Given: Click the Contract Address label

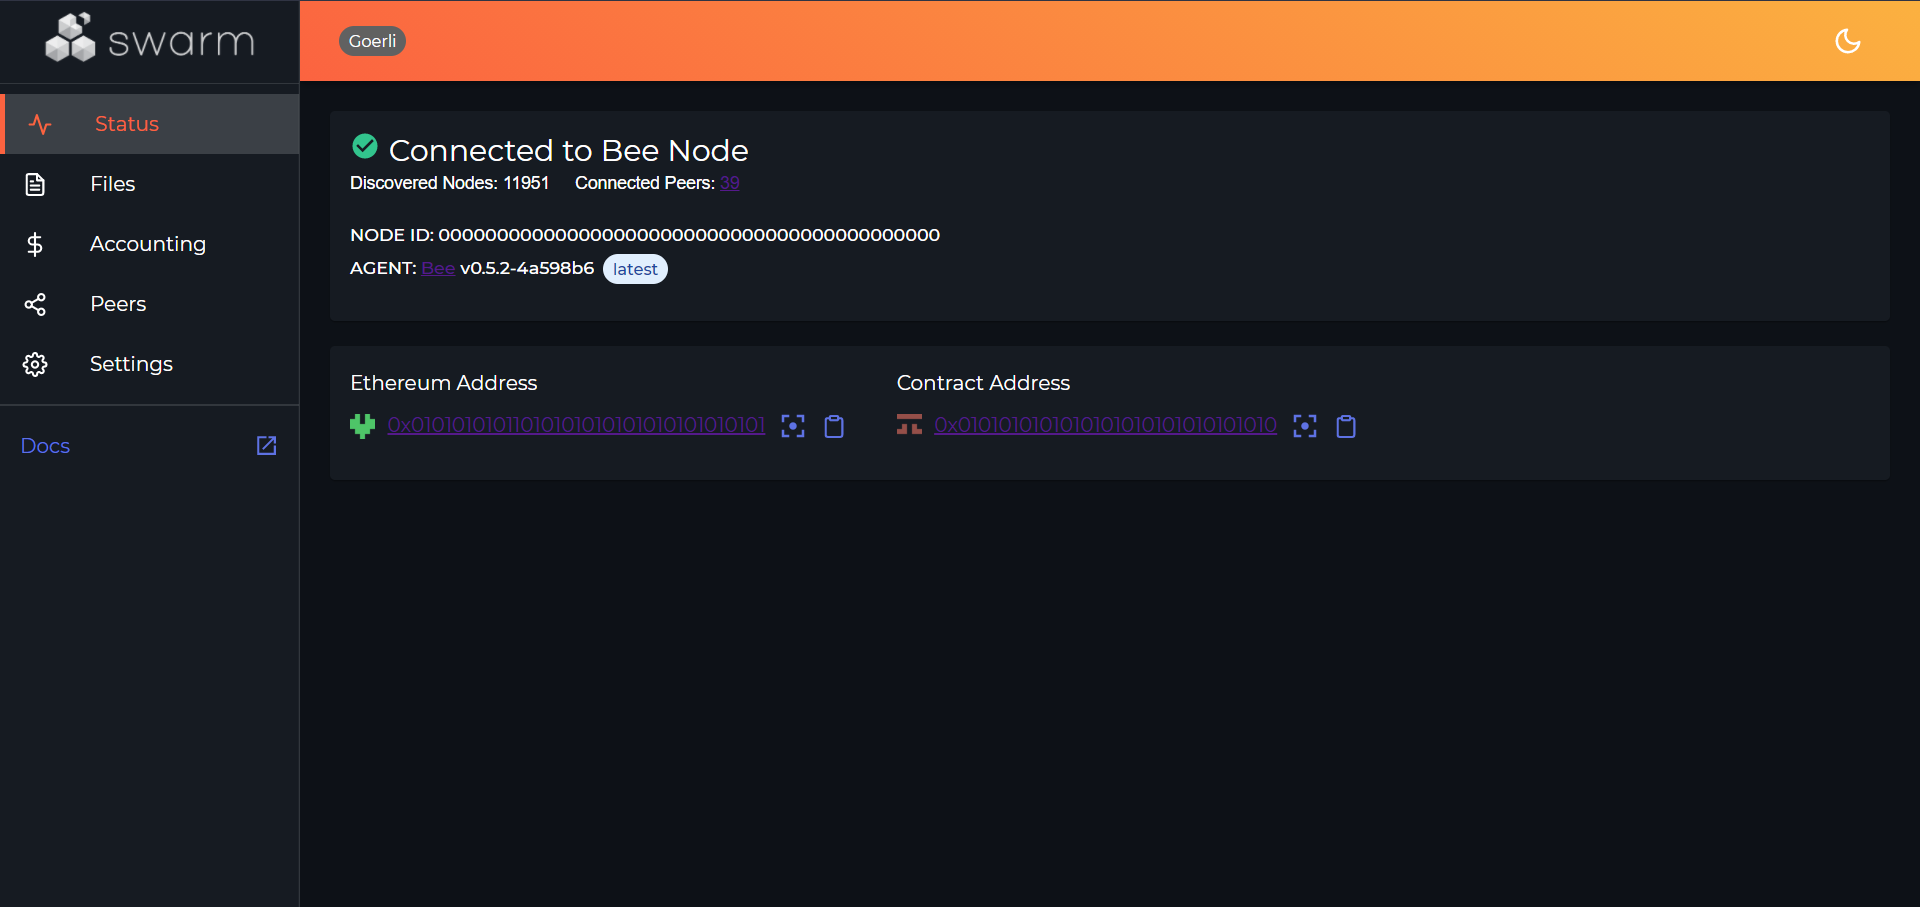Looking at the screenshot, I should pos(983,383).
